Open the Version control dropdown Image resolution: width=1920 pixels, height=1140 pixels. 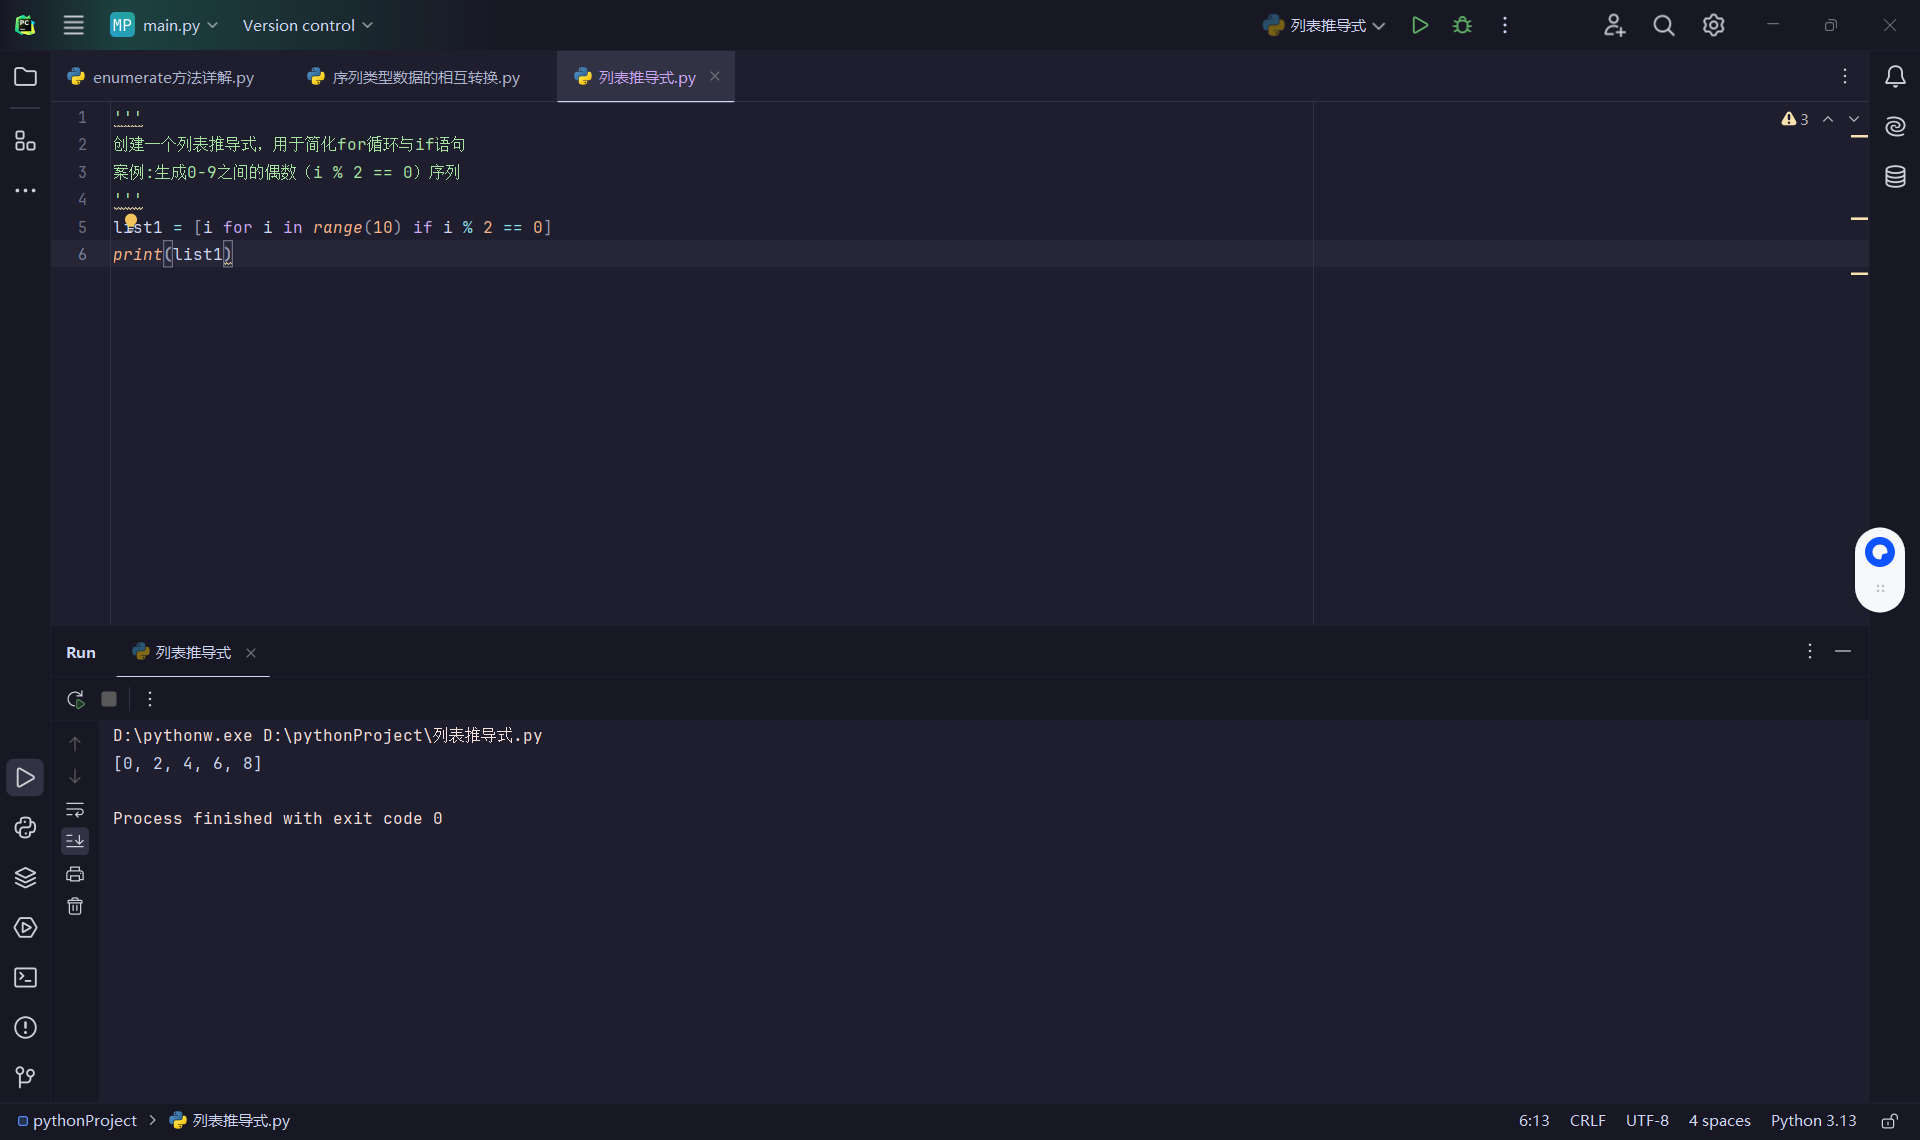307,25
